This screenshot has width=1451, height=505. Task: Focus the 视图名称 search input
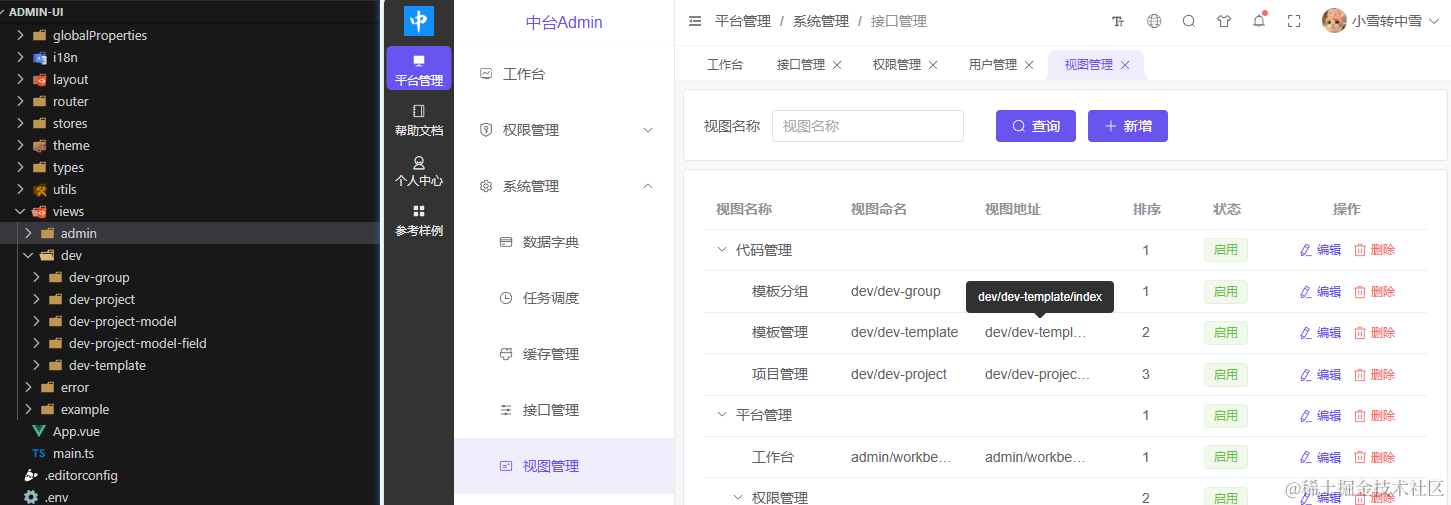868,126
